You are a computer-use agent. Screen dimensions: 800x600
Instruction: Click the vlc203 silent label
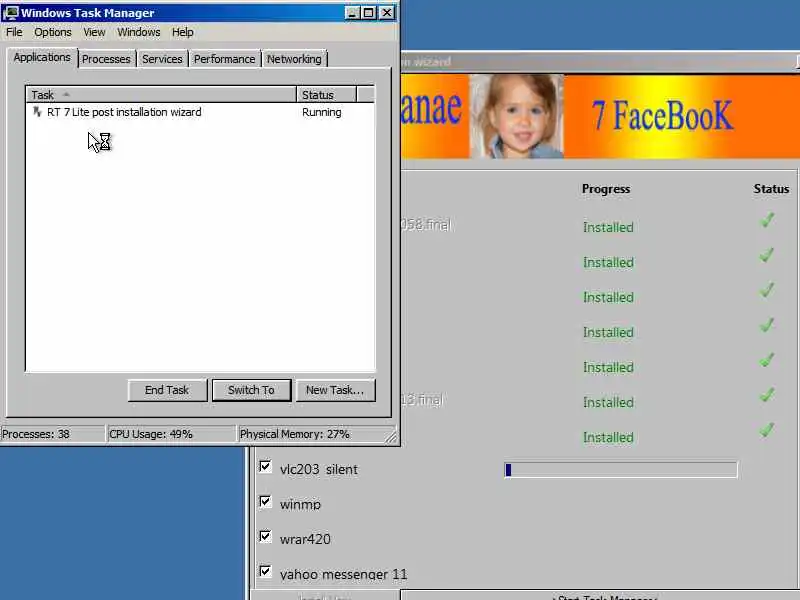[319, 469]
